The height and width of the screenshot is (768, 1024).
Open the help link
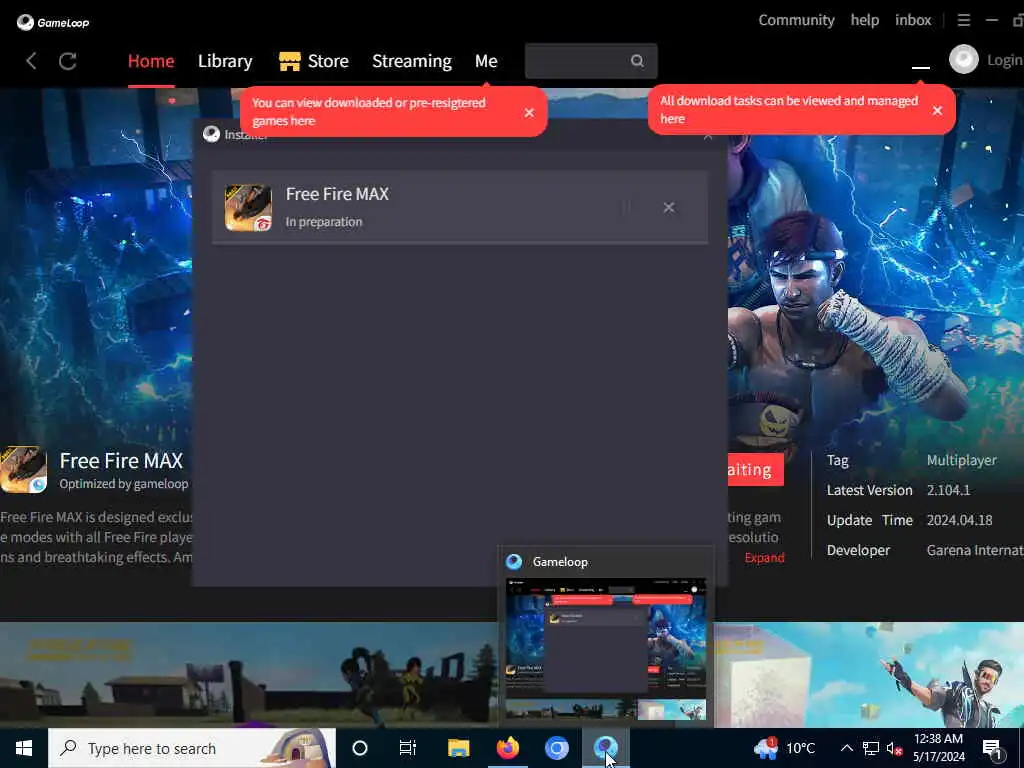point(865,20)
